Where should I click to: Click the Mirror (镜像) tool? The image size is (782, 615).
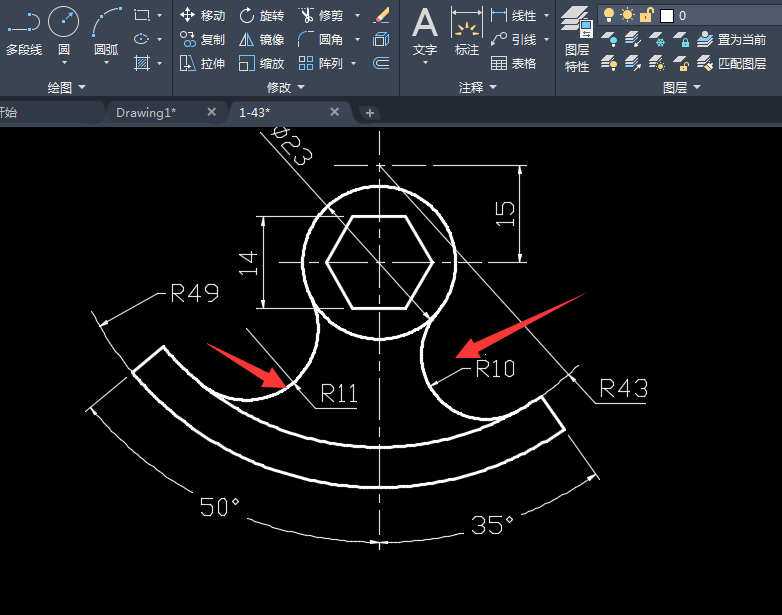coord(261,39)
